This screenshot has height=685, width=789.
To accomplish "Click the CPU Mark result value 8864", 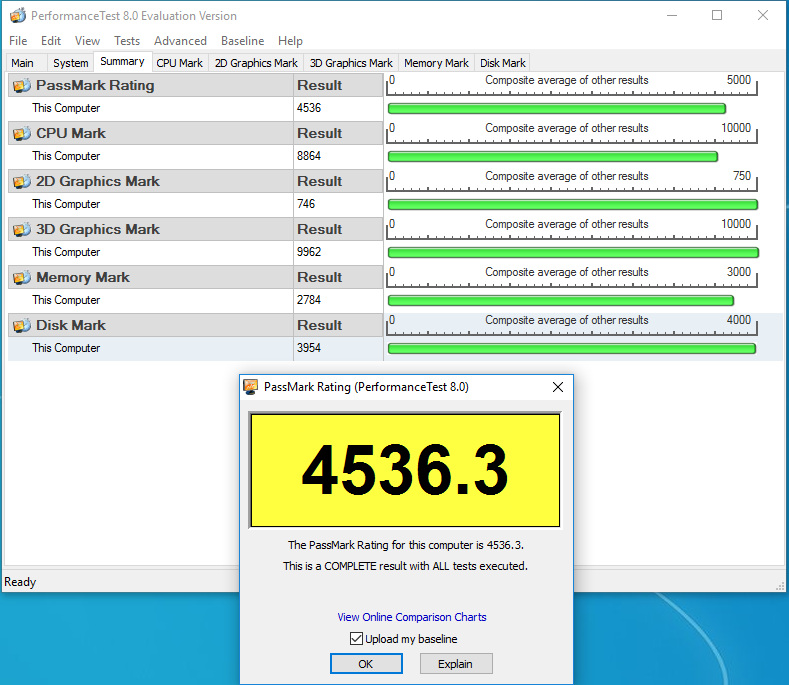I will coord(308,156).
